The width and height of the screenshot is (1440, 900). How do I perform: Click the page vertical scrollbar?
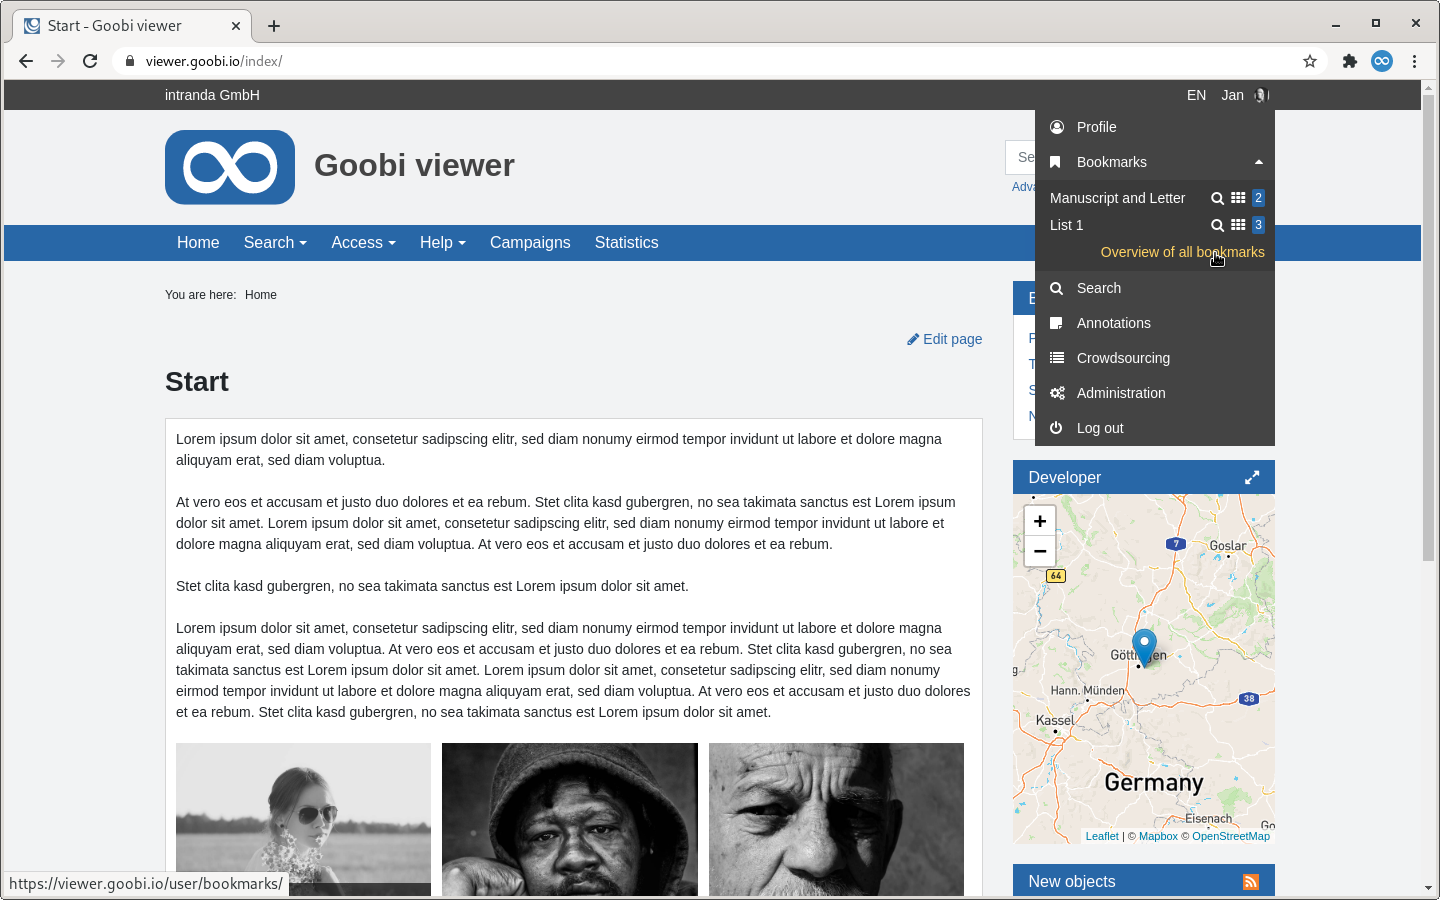[1428, 328]
